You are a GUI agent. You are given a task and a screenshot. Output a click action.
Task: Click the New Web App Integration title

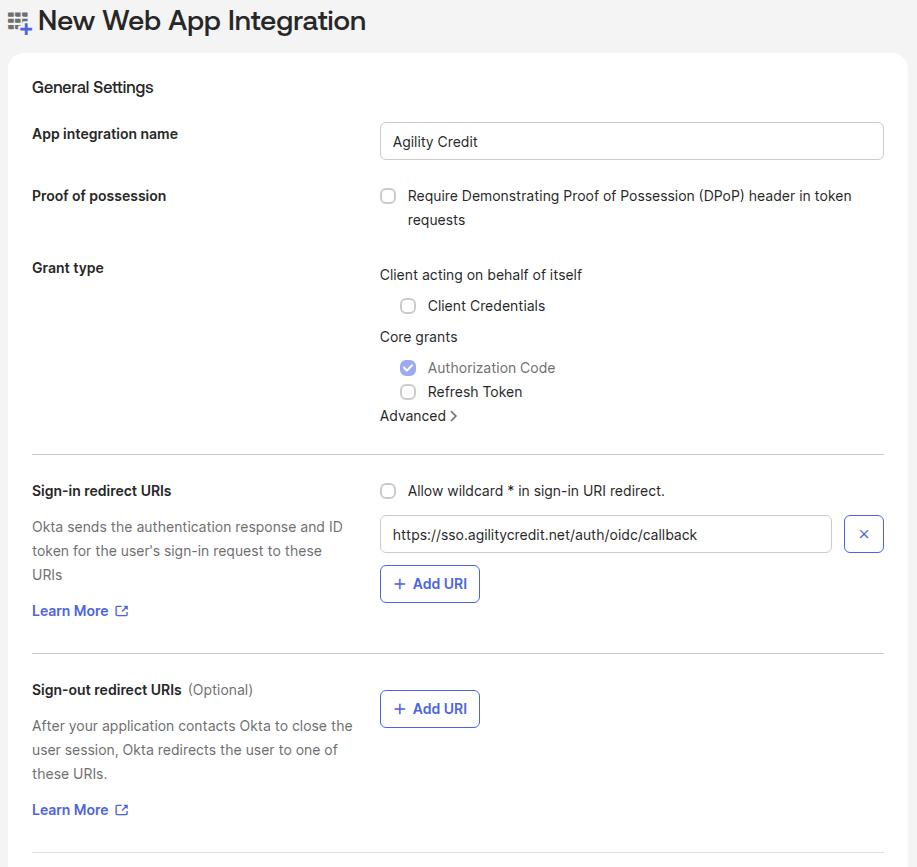pos(202,21)
